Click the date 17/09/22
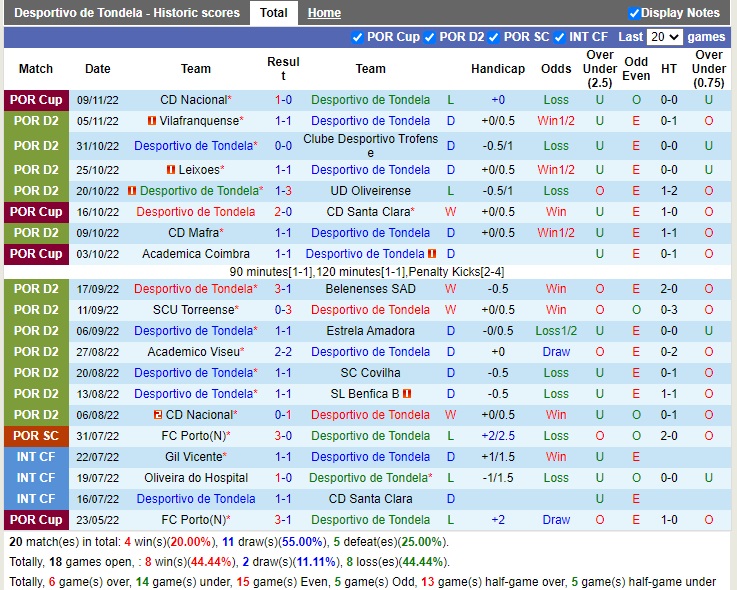 [x=98, y=289]
